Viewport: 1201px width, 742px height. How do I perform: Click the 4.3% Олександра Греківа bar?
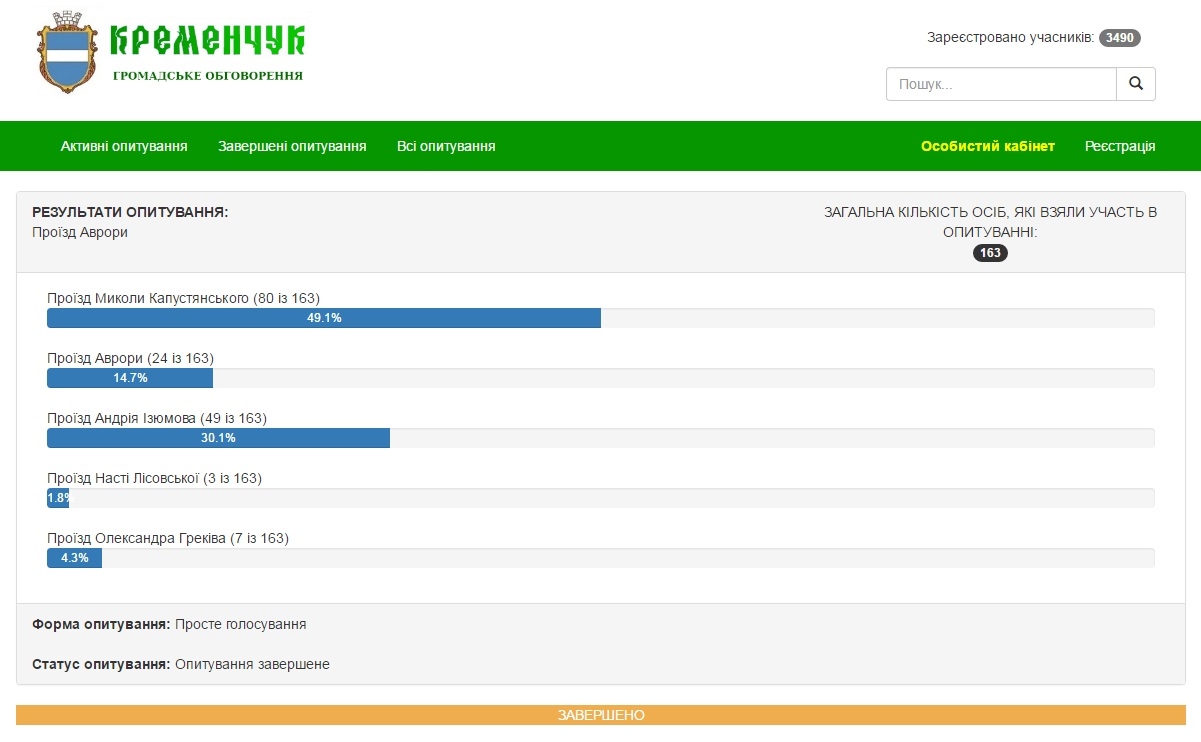[74, 558]
